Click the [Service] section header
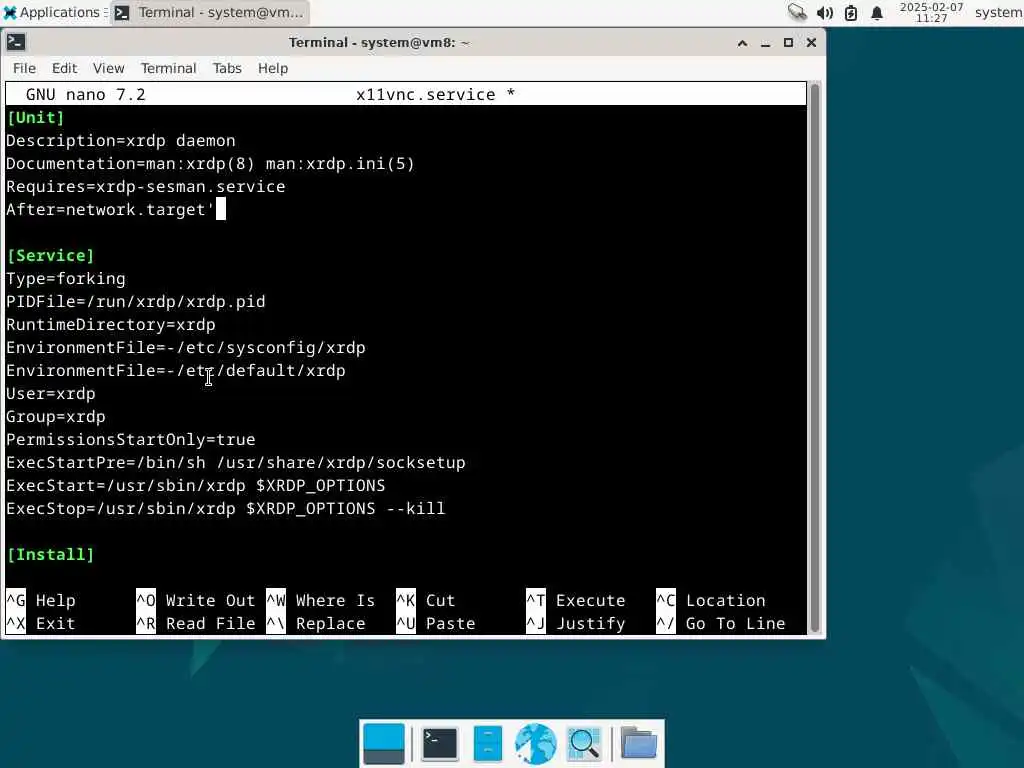The height and width of the screenshot is (768, 1024). pyautogui.click(x=50, y=255)
